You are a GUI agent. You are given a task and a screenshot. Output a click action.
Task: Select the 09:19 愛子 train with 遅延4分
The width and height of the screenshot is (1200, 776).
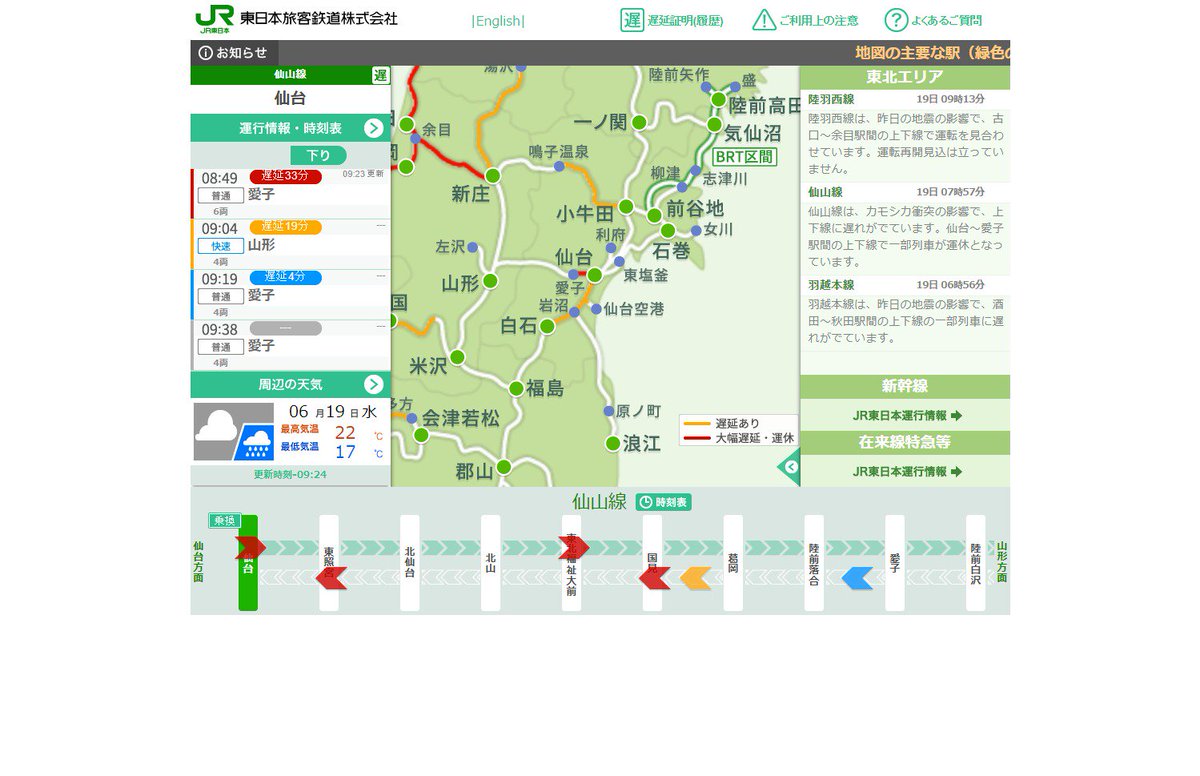[x=291, y=293]
